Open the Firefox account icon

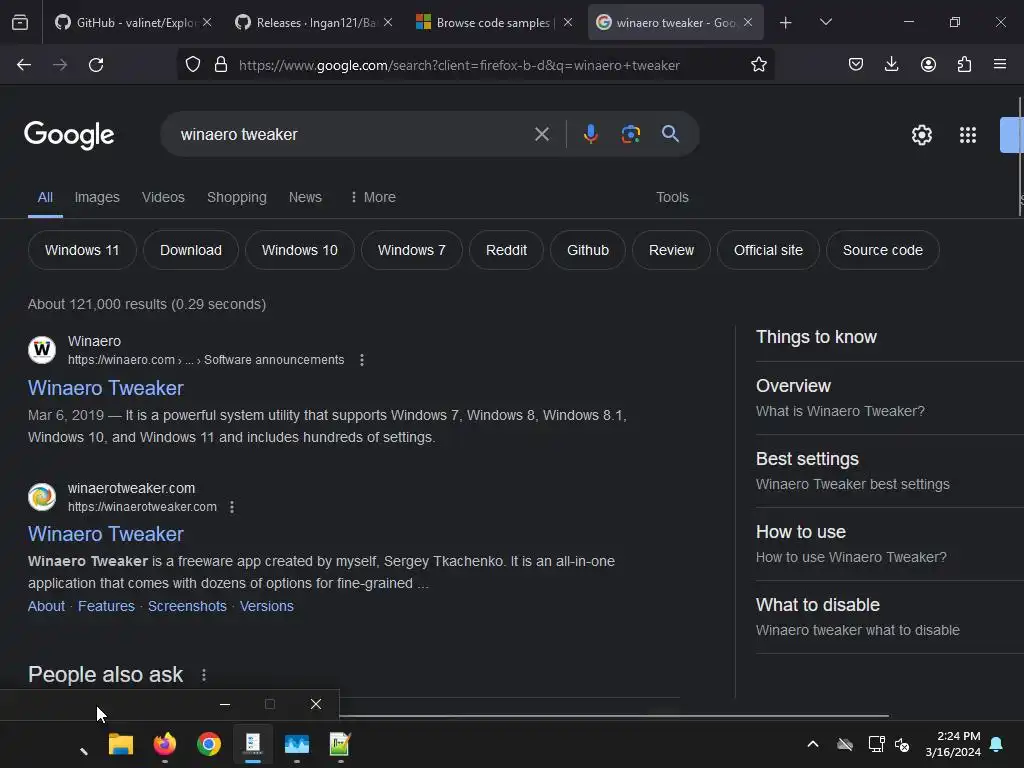tap(928, 65)
